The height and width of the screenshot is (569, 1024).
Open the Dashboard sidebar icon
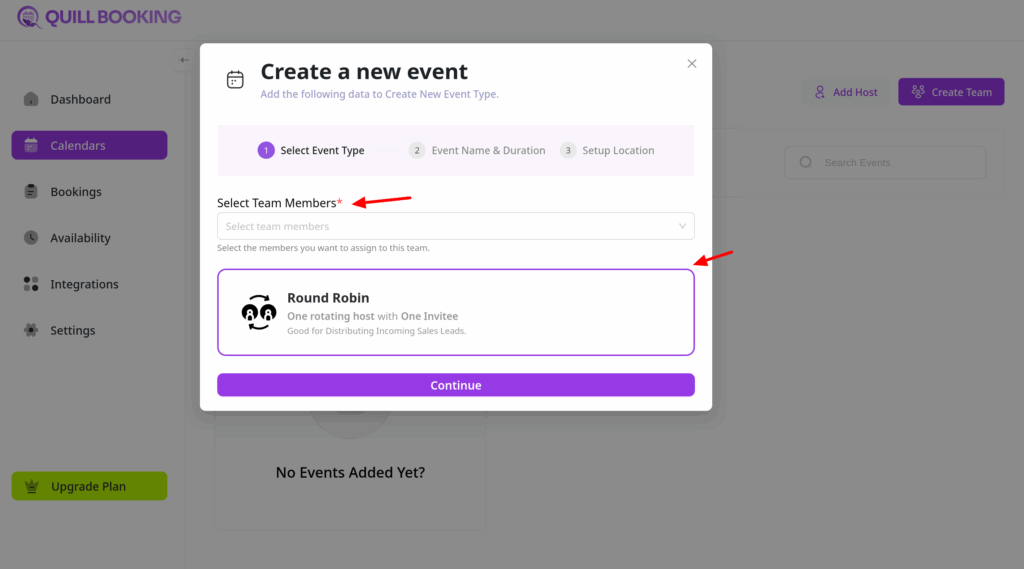click(x=31, y=99)
